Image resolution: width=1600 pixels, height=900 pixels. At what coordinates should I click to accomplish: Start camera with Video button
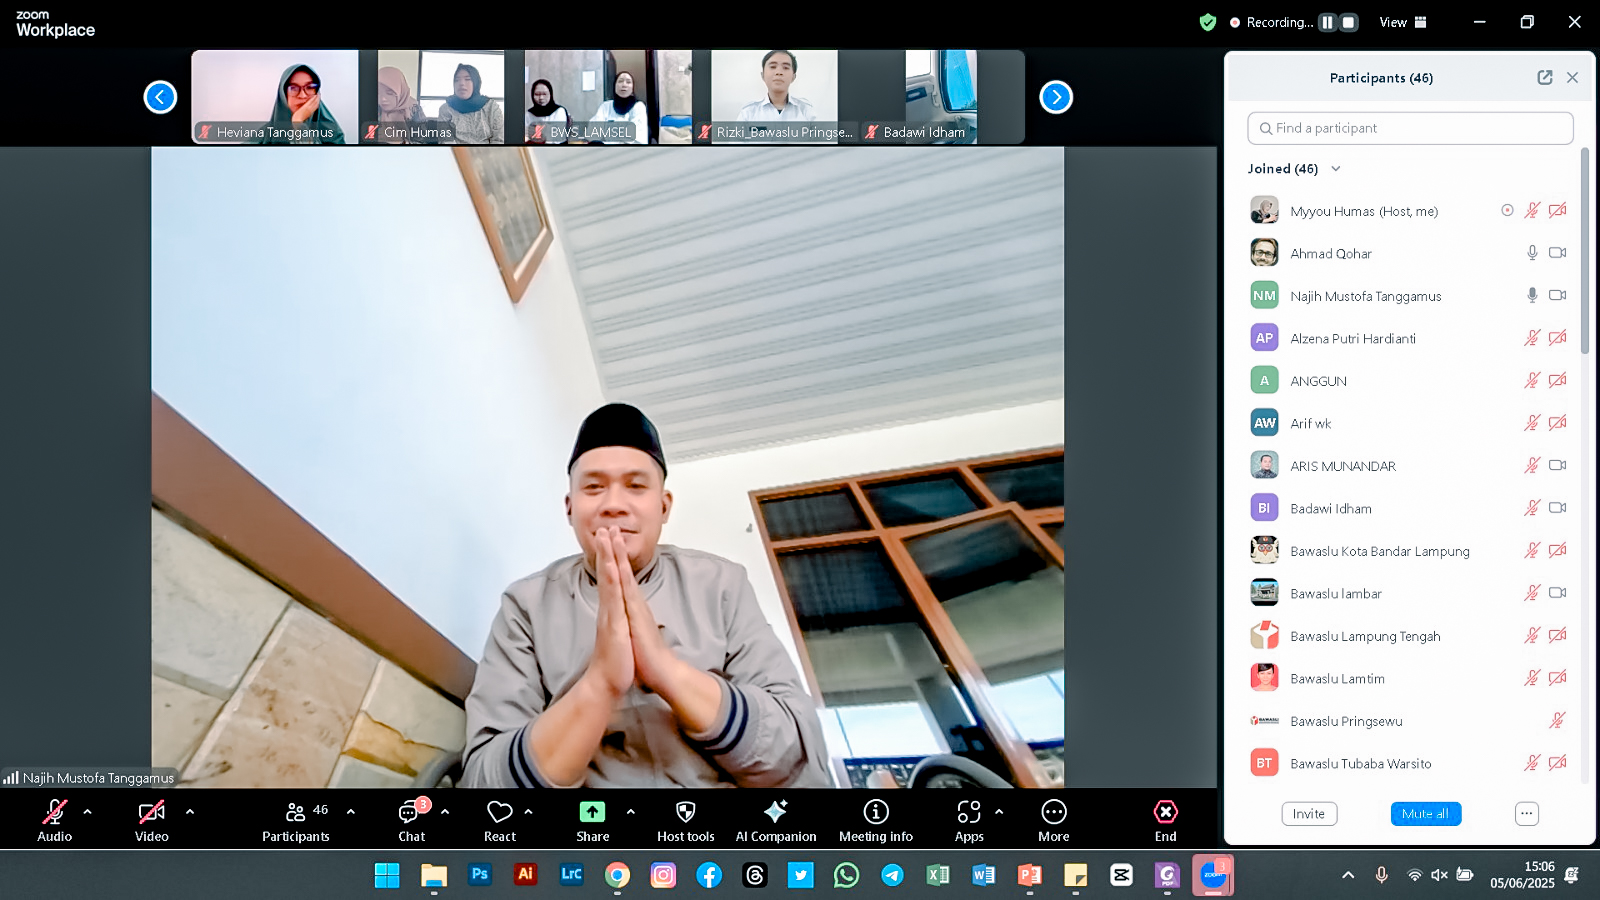pos(152,821)
